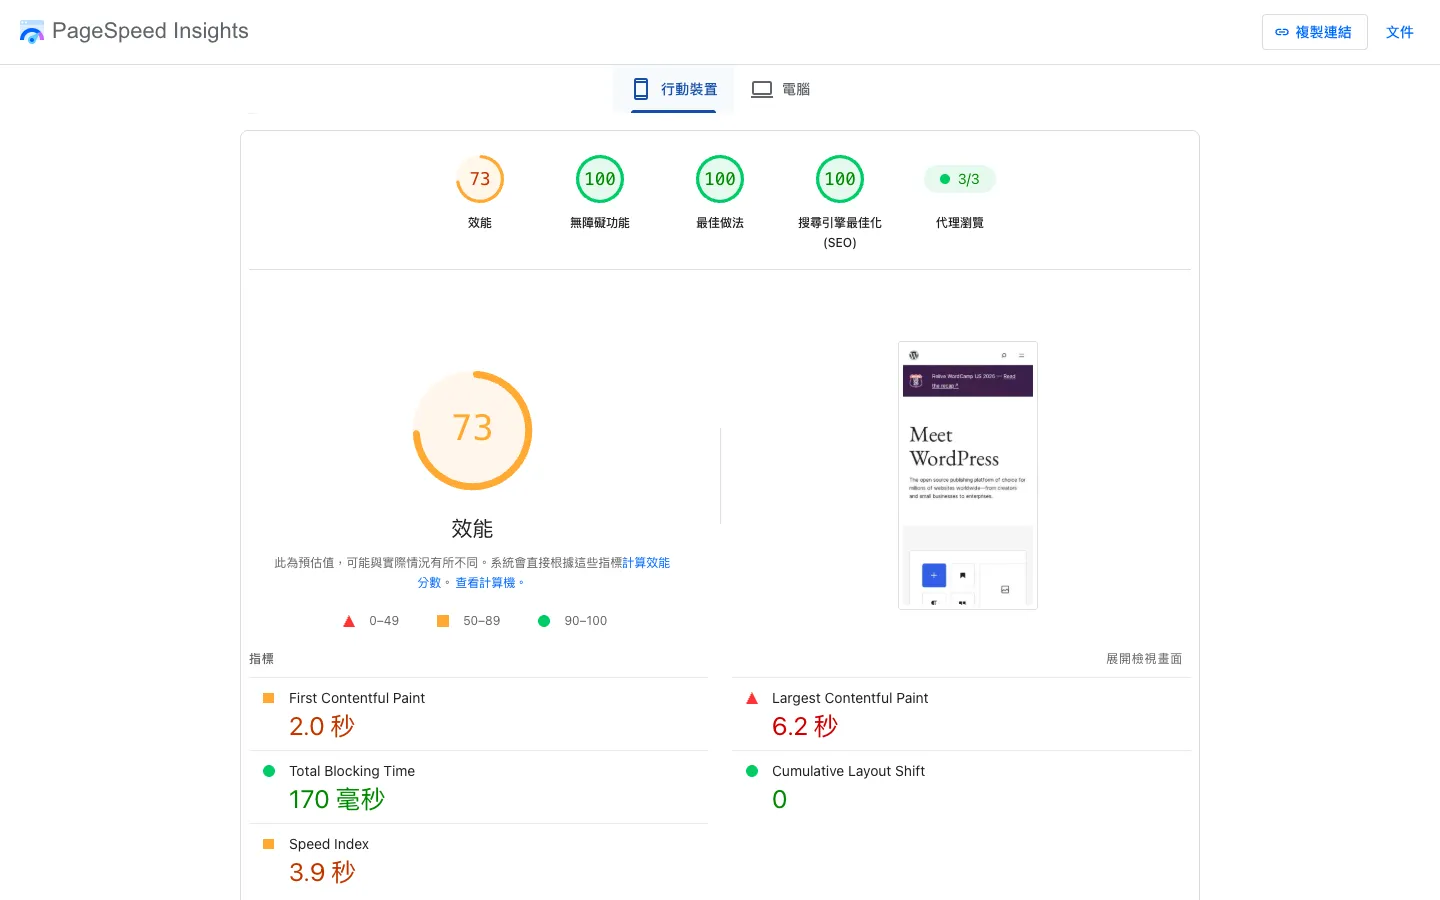Click 展開檢視畫面 to expand metric details
Image resolution: width=1440 pixels, height=900 pixels.
coord(1144,659)
